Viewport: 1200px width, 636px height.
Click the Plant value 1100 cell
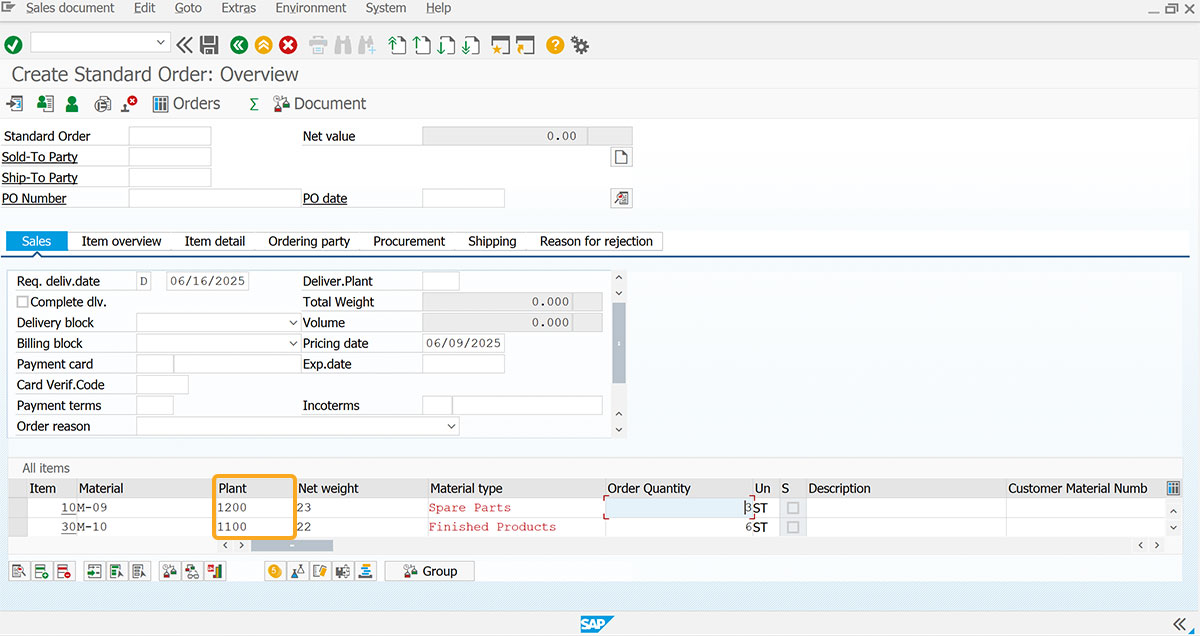pyautogui.click(x=254, y=527)
